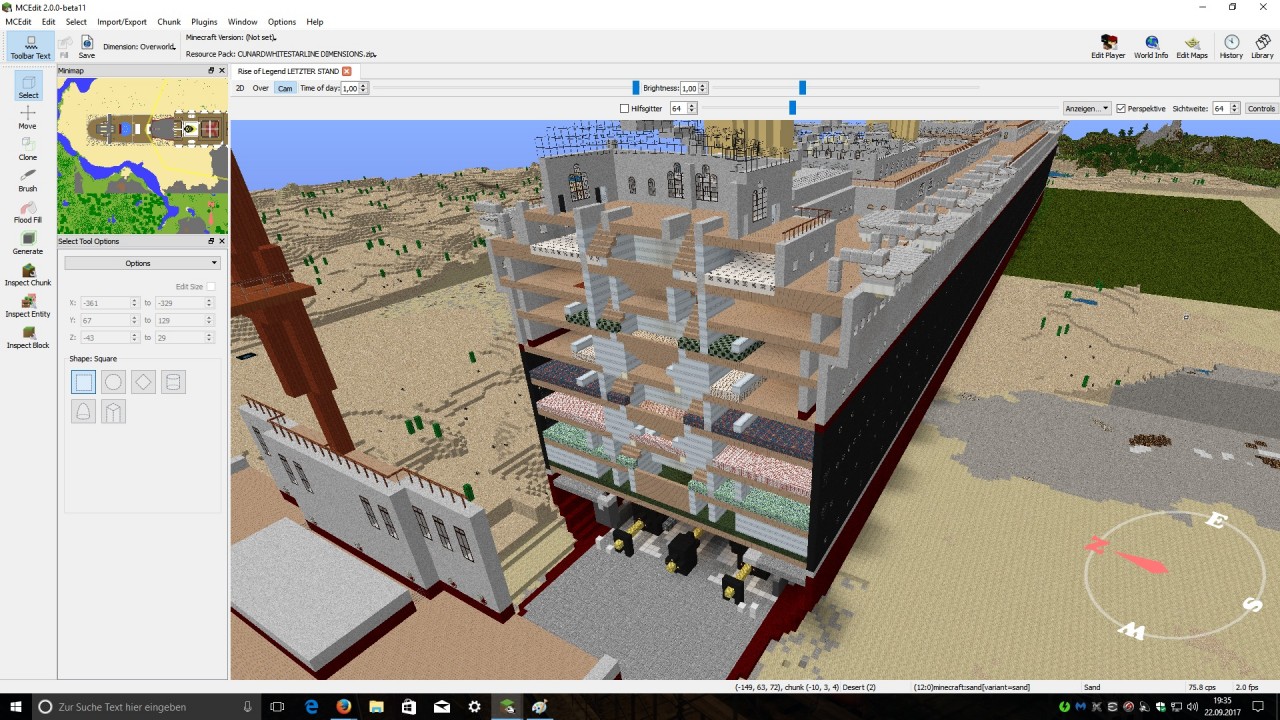The image size is (1280, 720).
Task: Select the Move tool
Action: pos(27,117)
